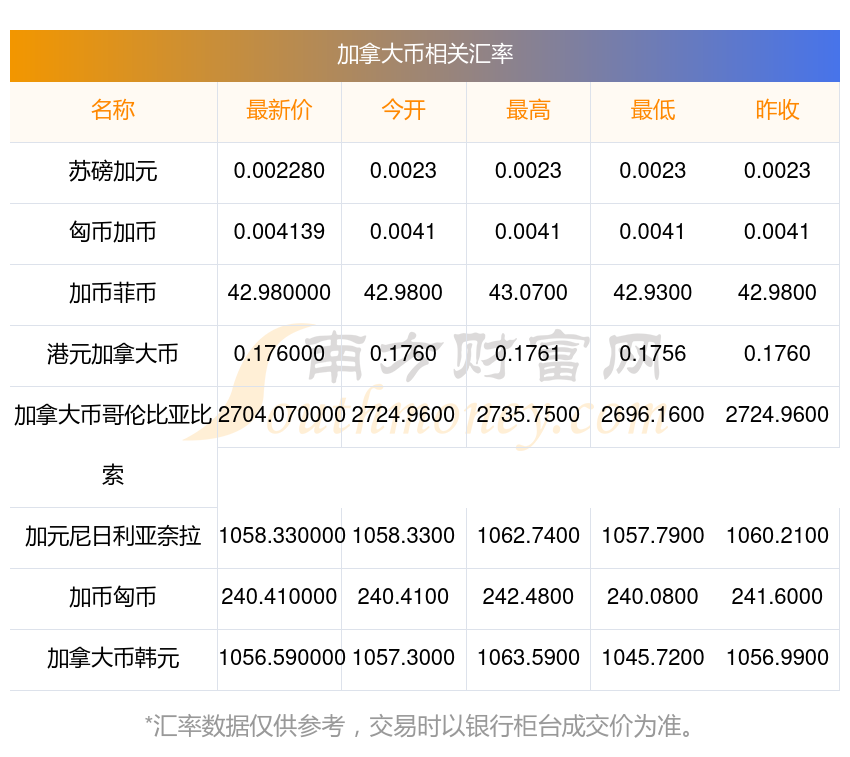This screenshot has width=850, height=757.
Task: Select the 241.6000 previous close cell
Action: pos(777,597)
